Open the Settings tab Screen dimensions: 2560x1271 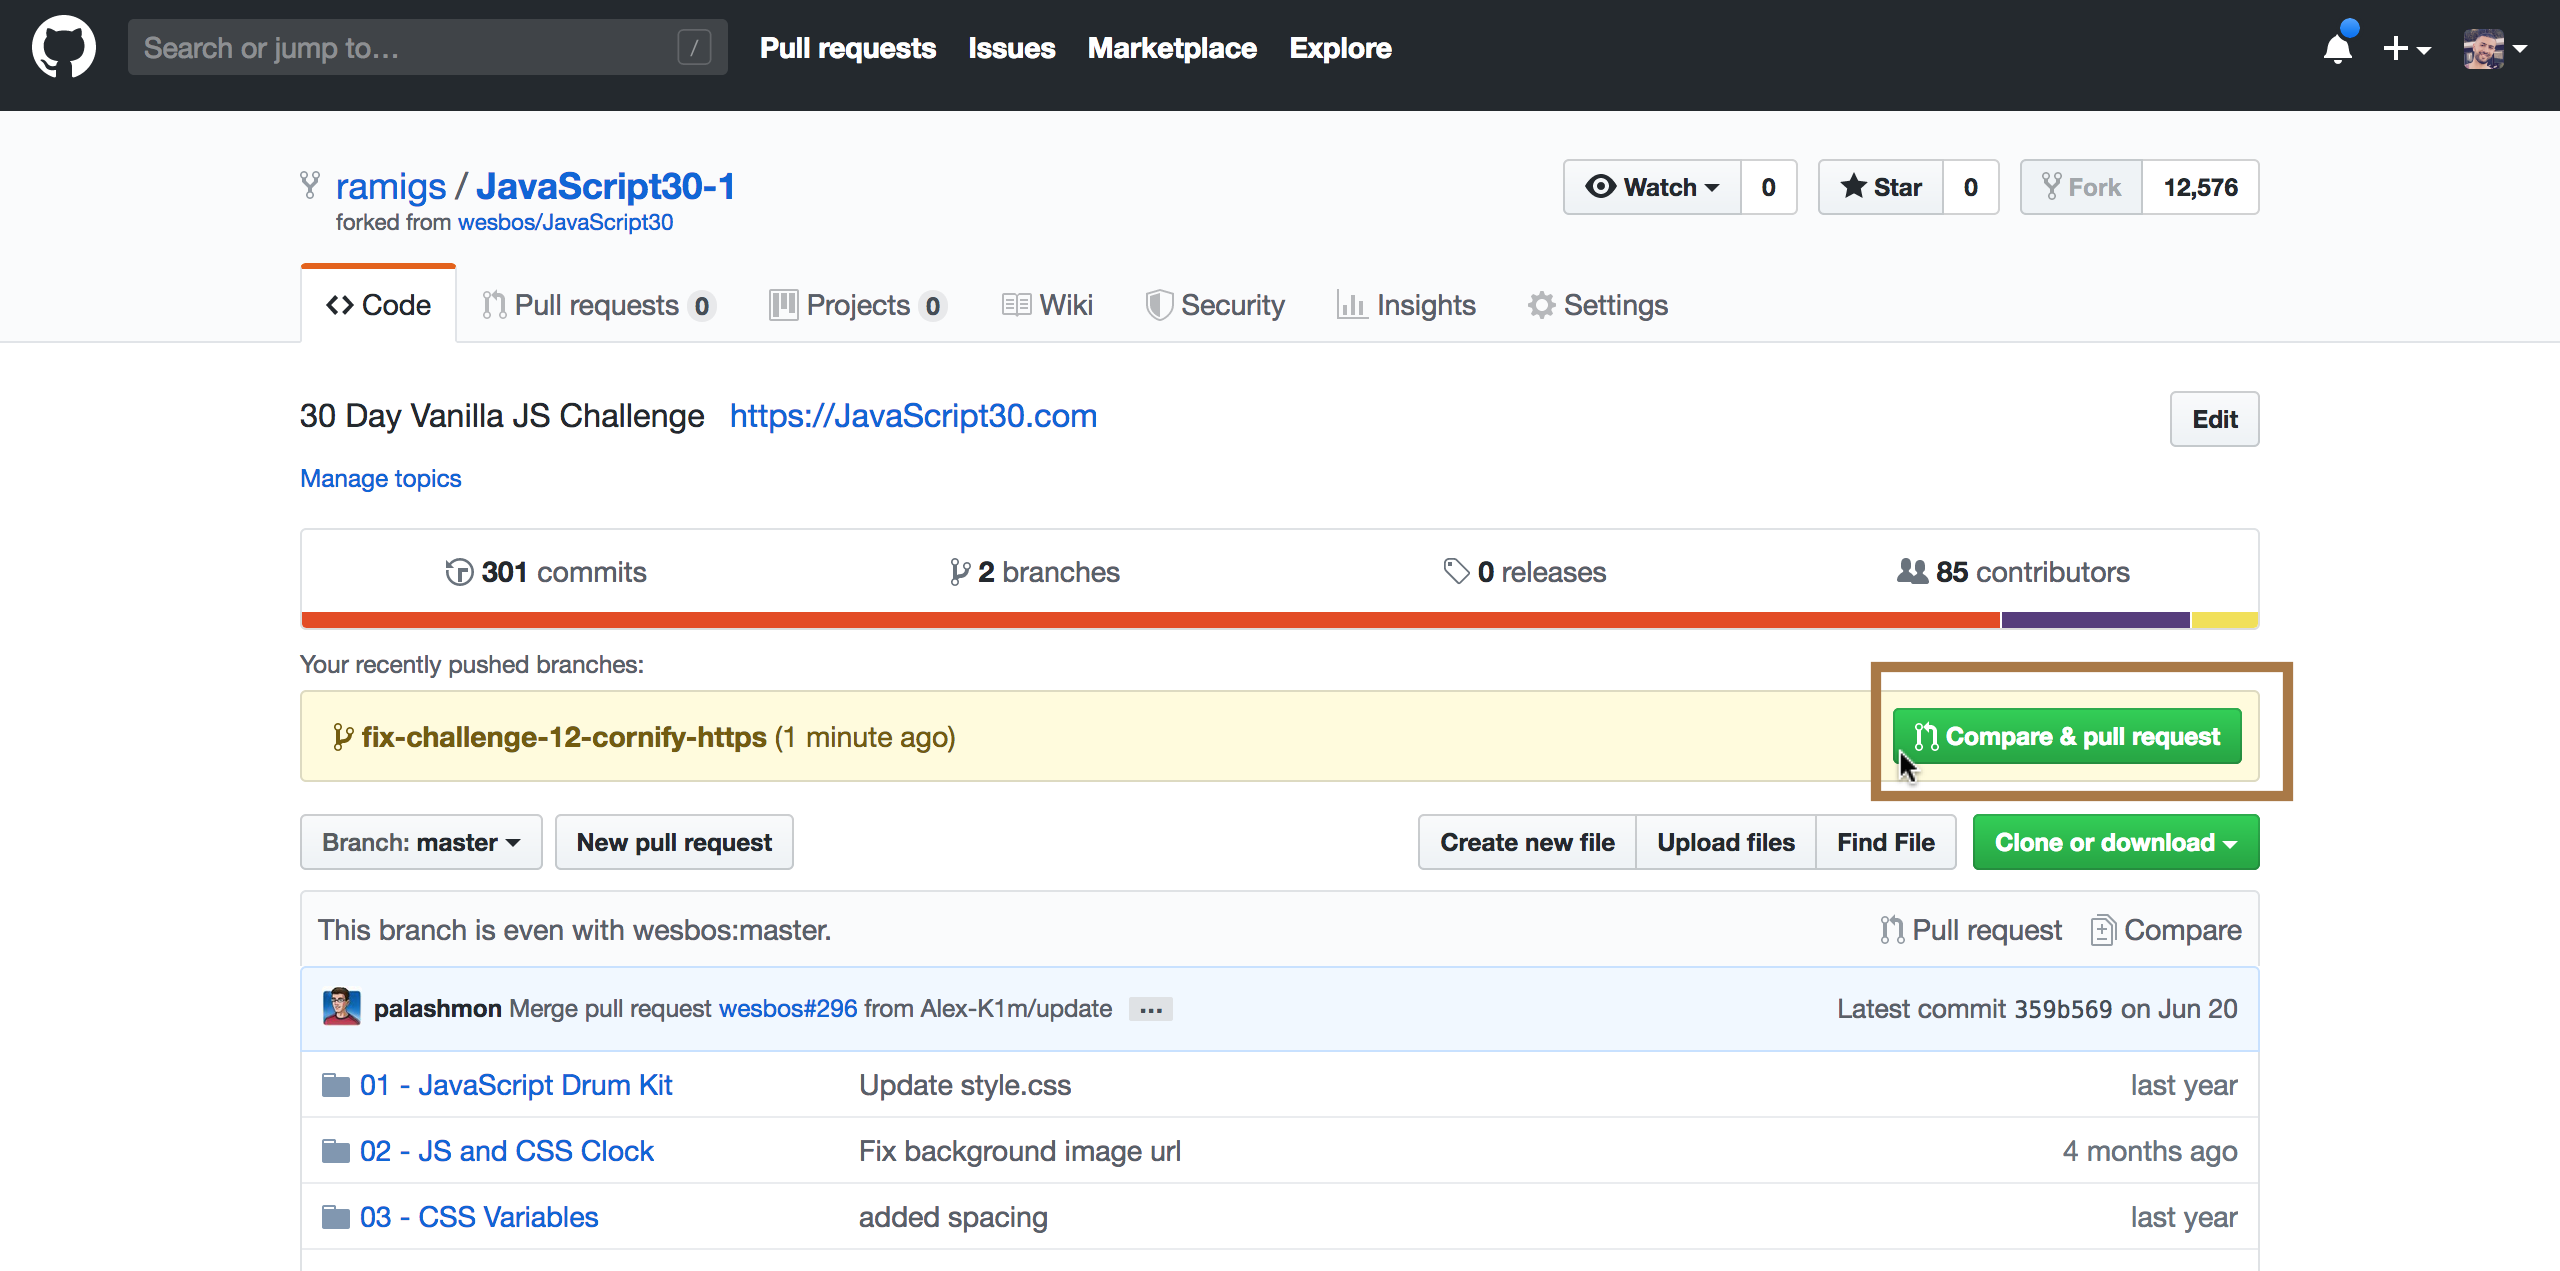(x=1598, y=305)
